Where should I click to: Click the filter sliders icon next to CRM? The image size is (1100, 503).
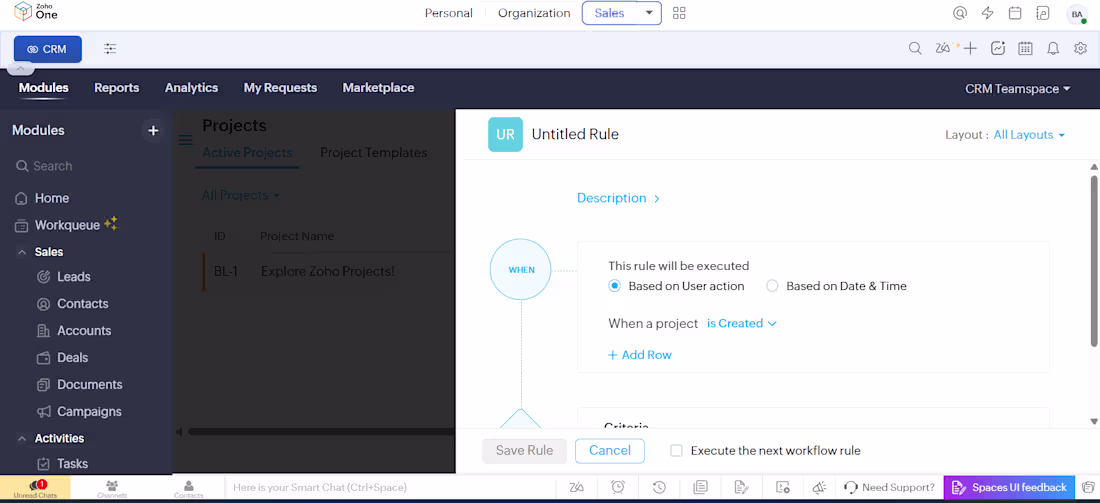point(110,48)
